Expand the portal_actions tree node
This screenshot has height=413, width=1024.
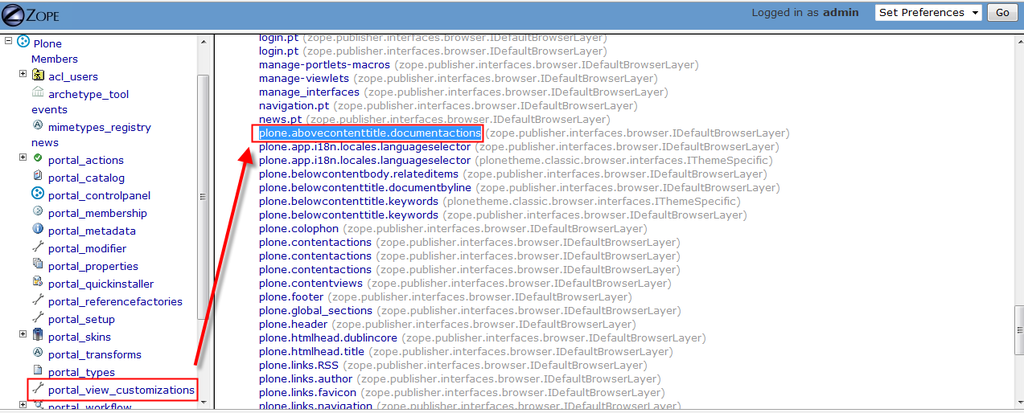point(23,157)
